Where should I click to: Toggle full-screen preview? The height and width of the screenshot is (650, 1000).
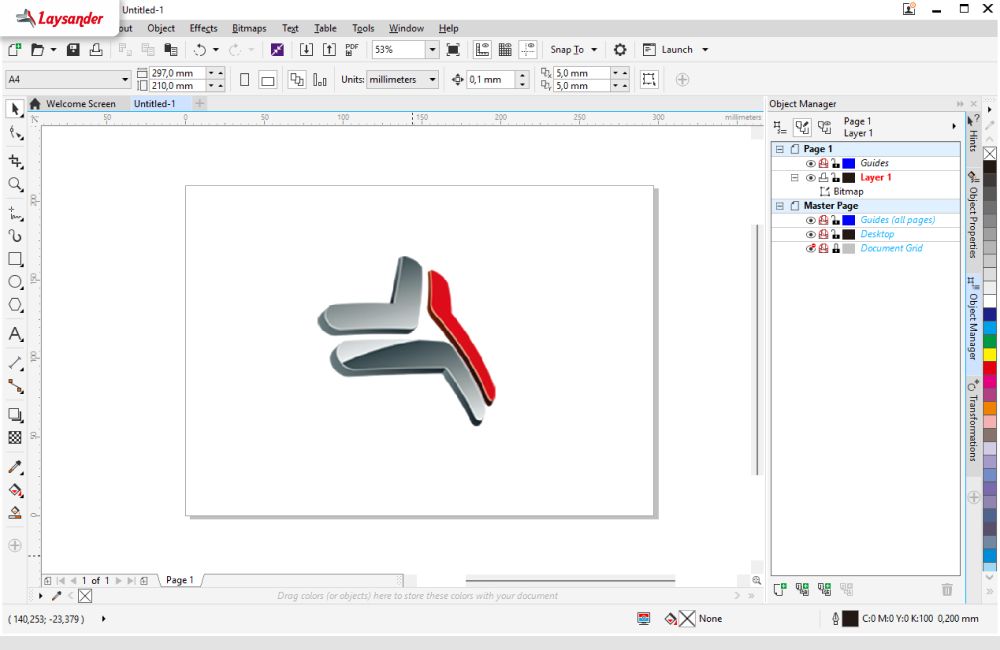[x=453, y=50]
